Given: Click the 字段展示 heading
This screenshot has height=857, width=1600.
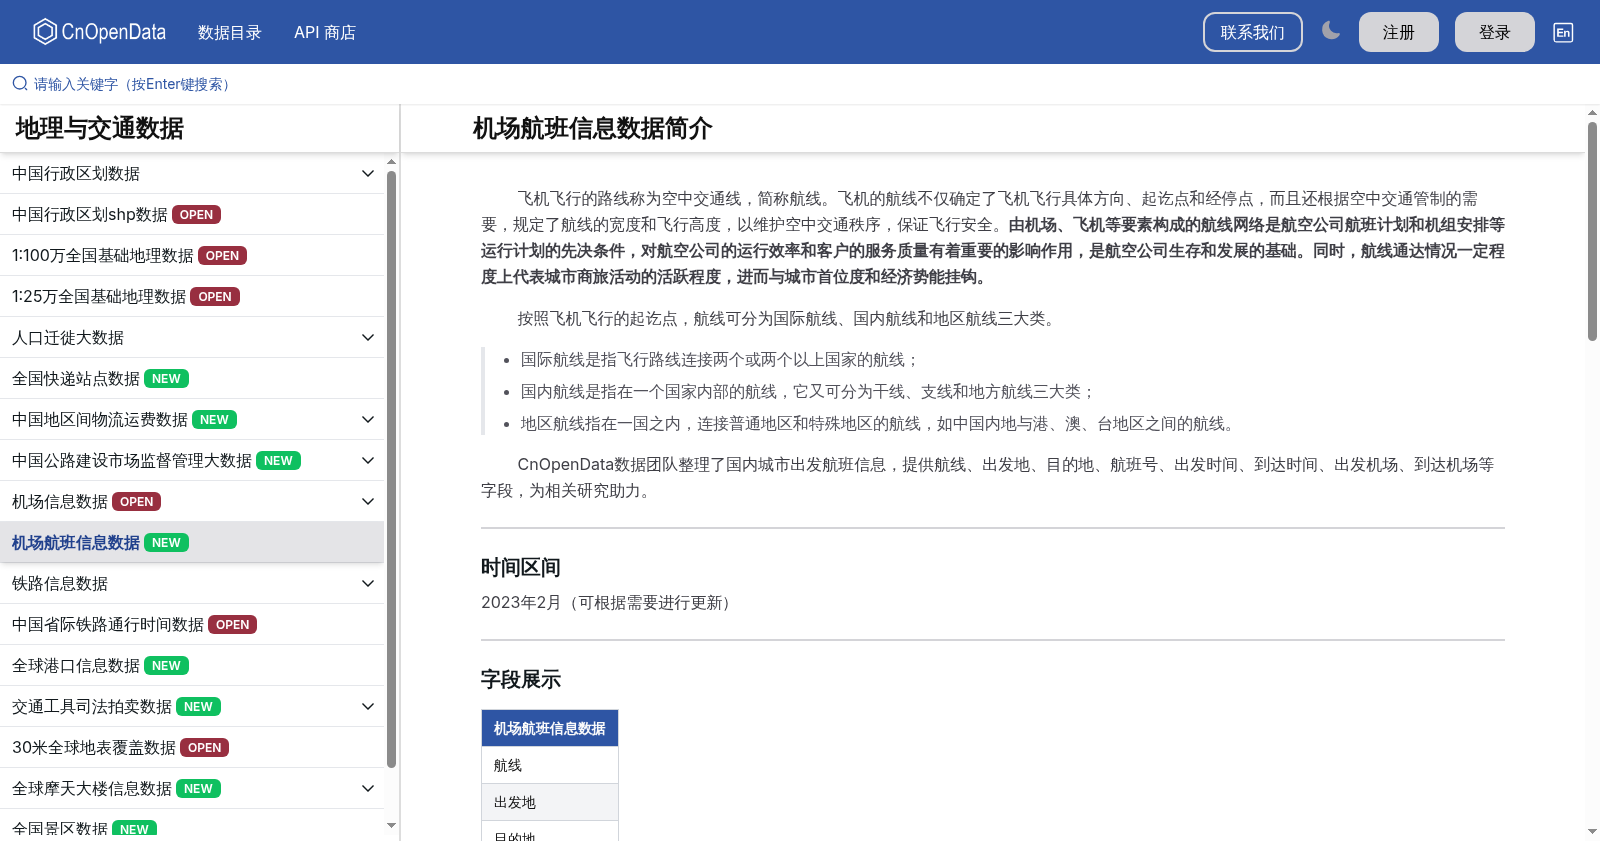Looking at the screenshot, I should [521, 679].
